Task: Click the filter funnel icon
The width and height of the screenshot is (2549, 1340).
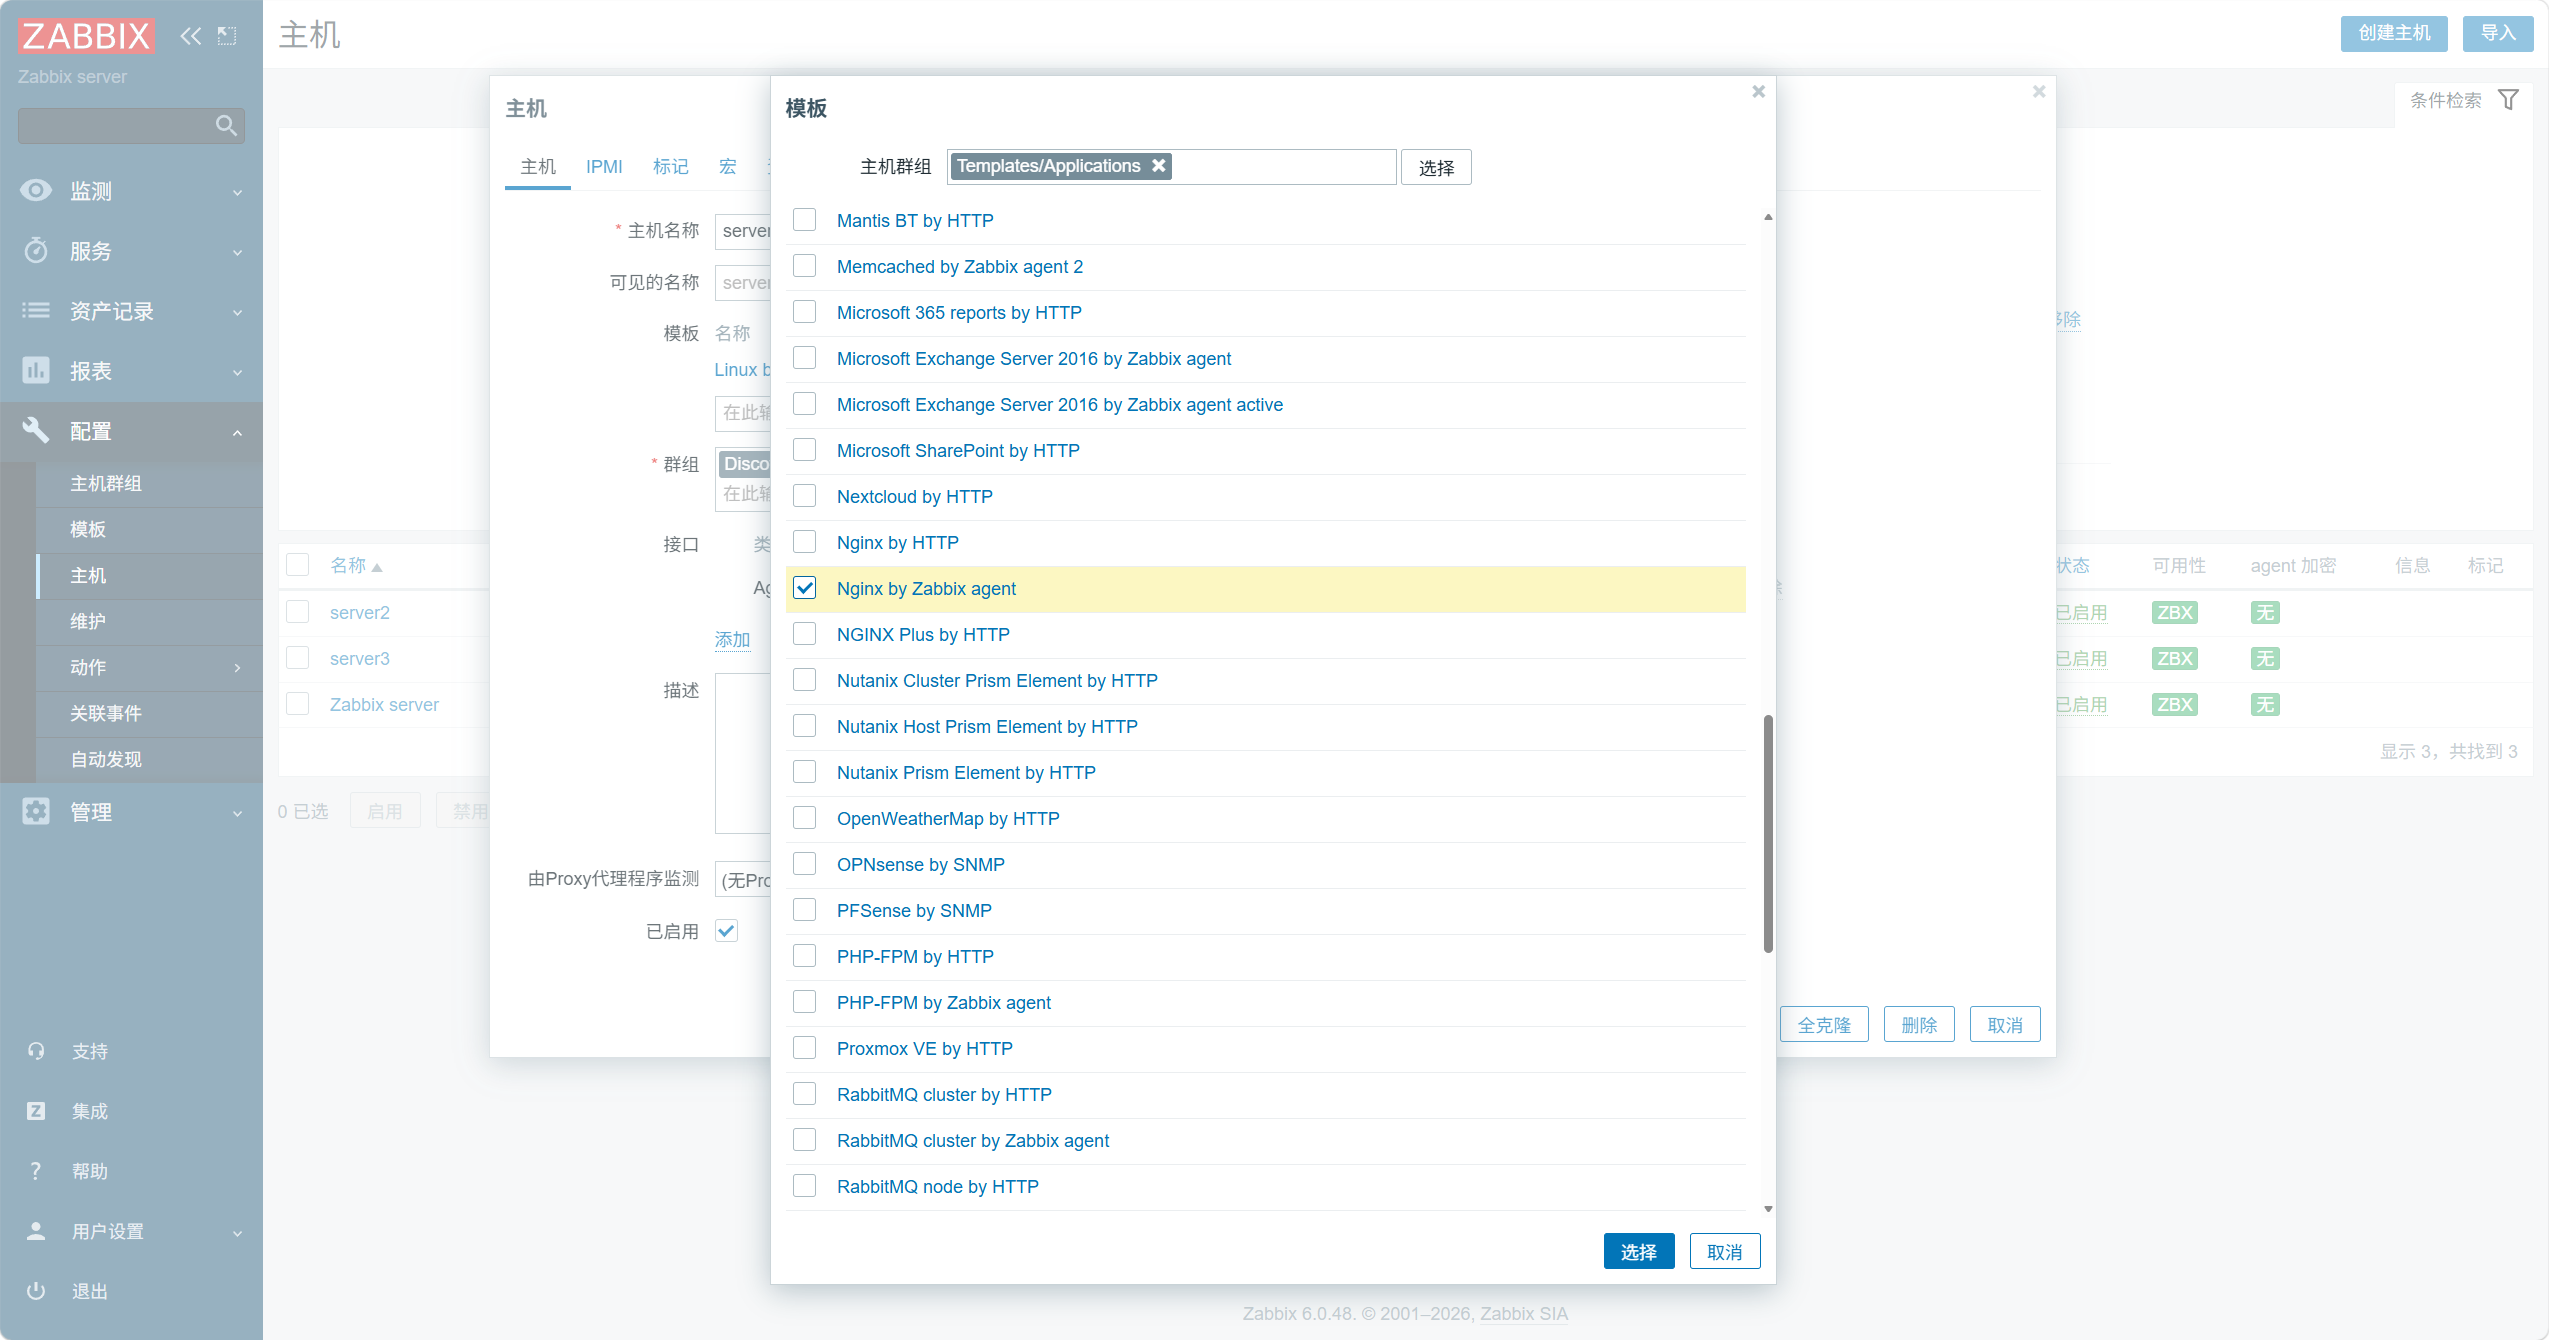Action: pos(2508,100)
